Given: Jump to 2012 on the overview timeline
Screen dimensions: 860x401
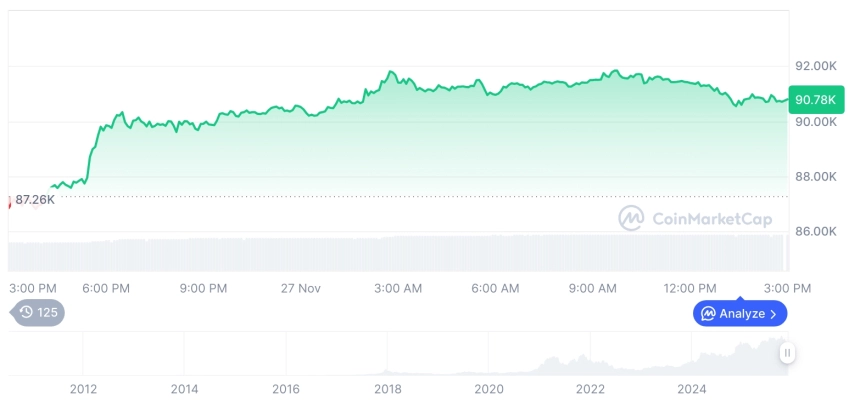Looking at the screenshot, I should pyautogui.click(x=83, y=389).
